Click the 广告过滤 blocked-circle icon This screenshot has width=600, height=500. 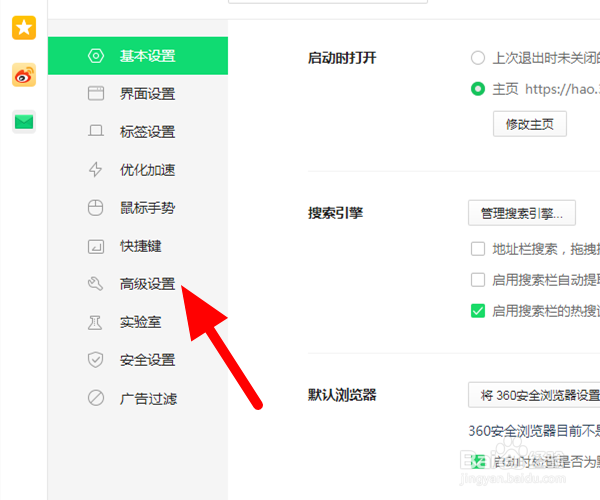point(96,398)
